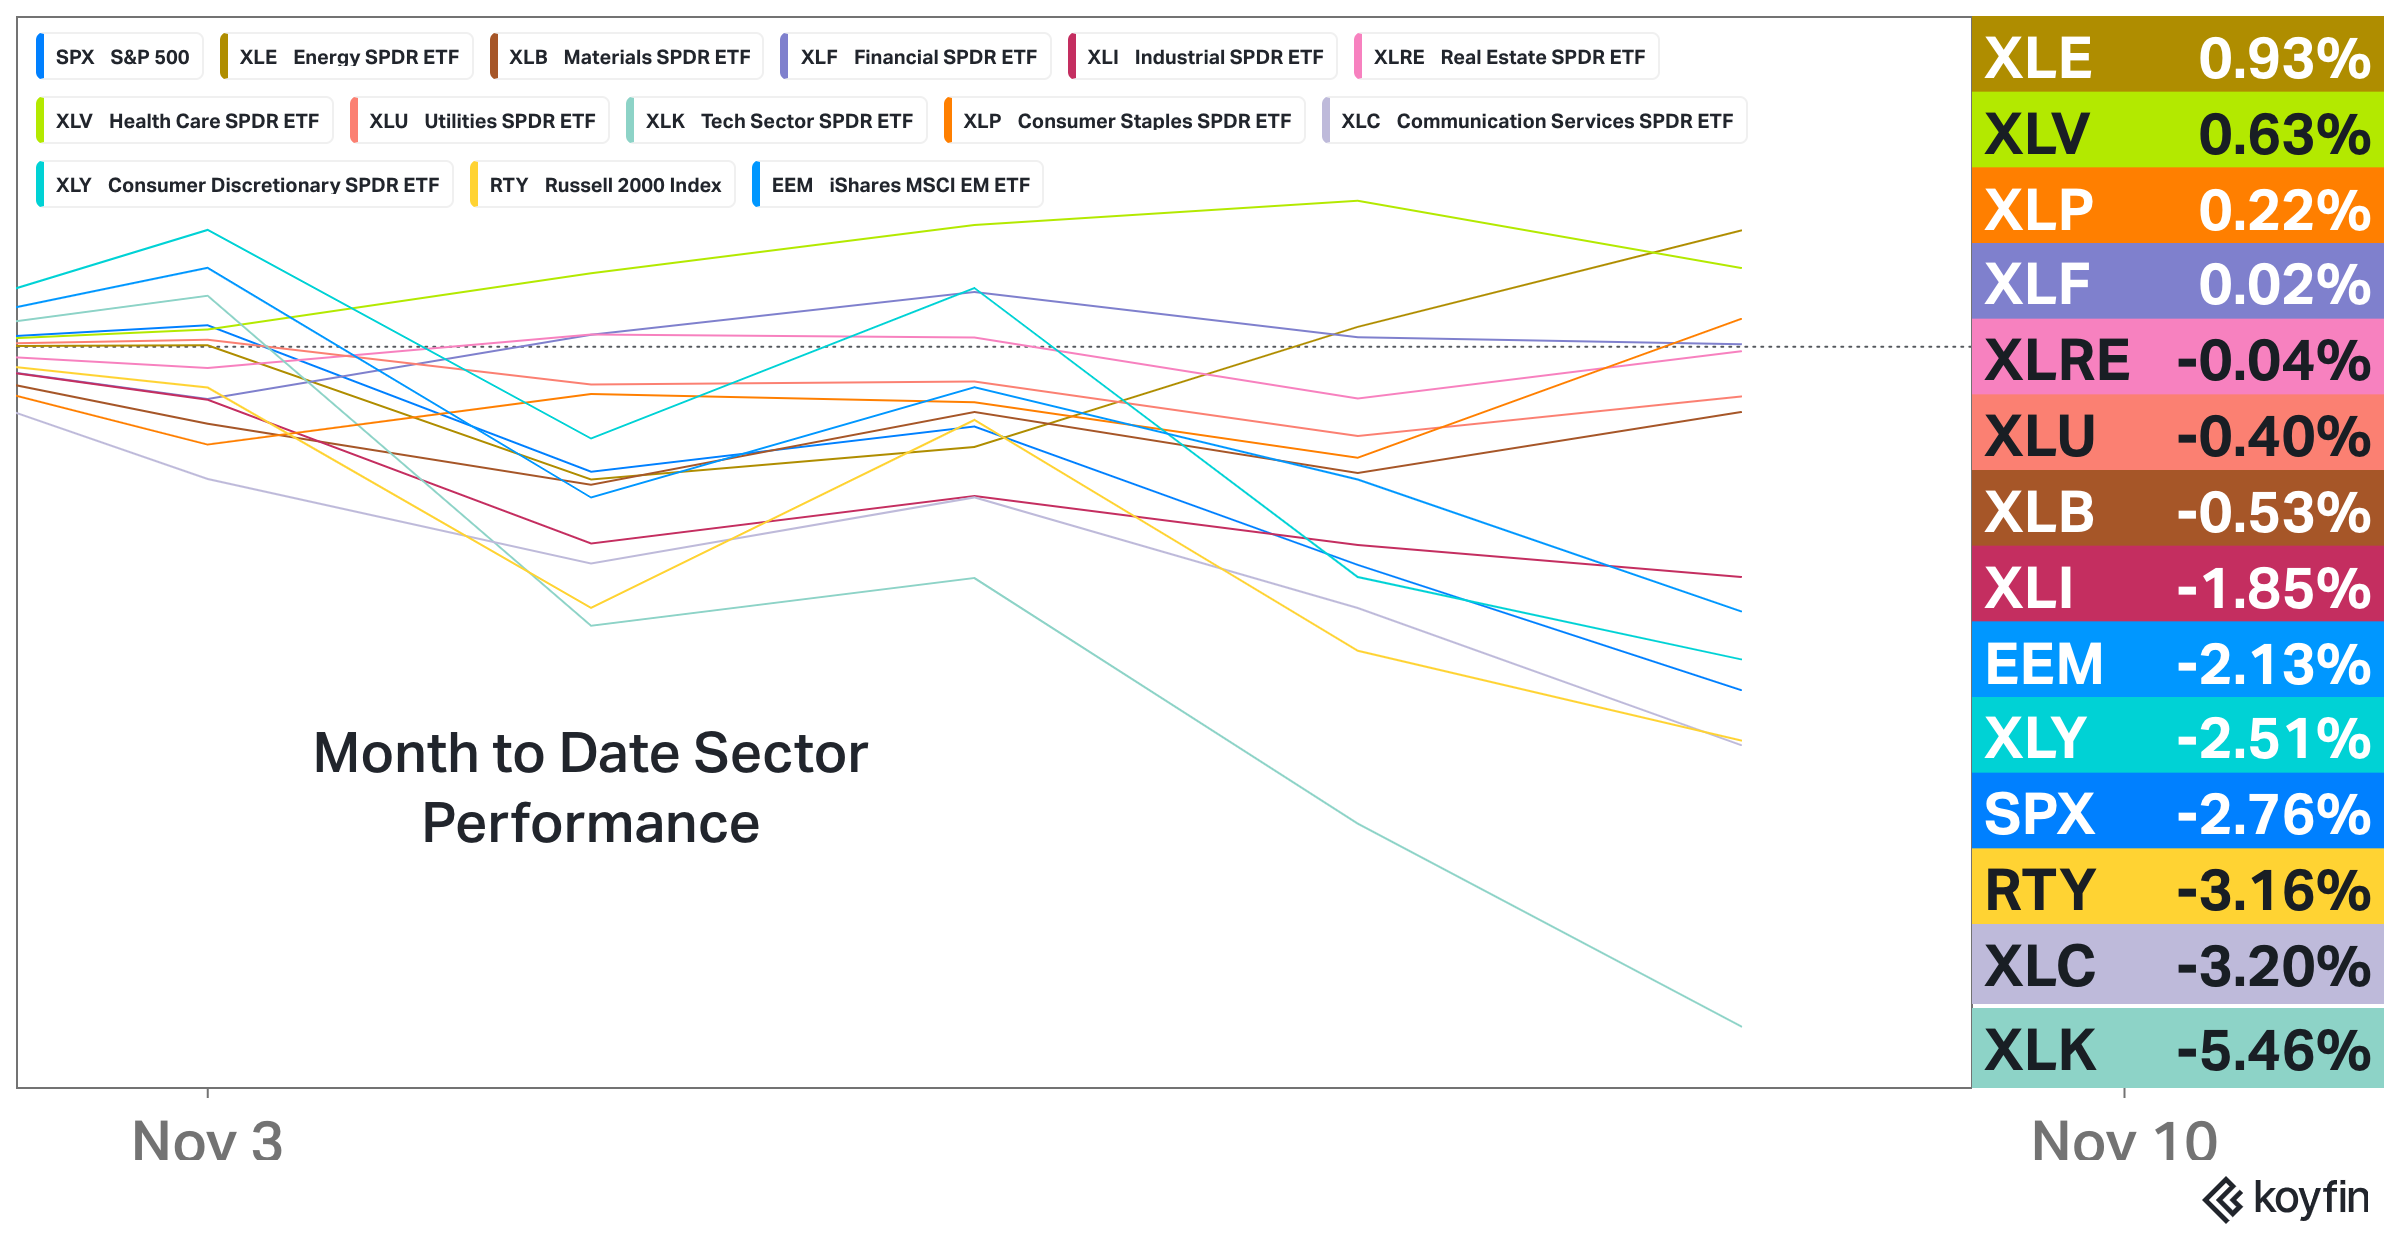Click the Month to Date Sector Performance title
2400x1240 pixels.
pyautogui.click(x=590, y=788)
